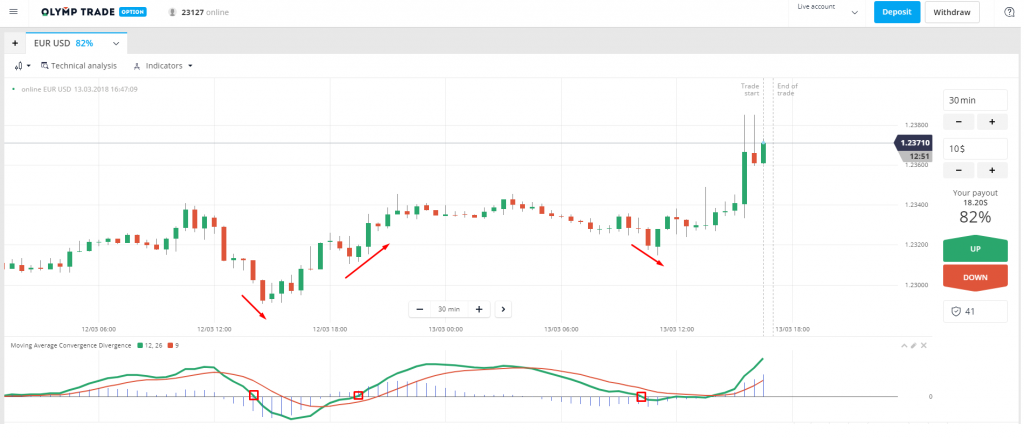The image size is (1024, 438).
Task: Open the help question mark icon
Action: (x=1009, y=12)
